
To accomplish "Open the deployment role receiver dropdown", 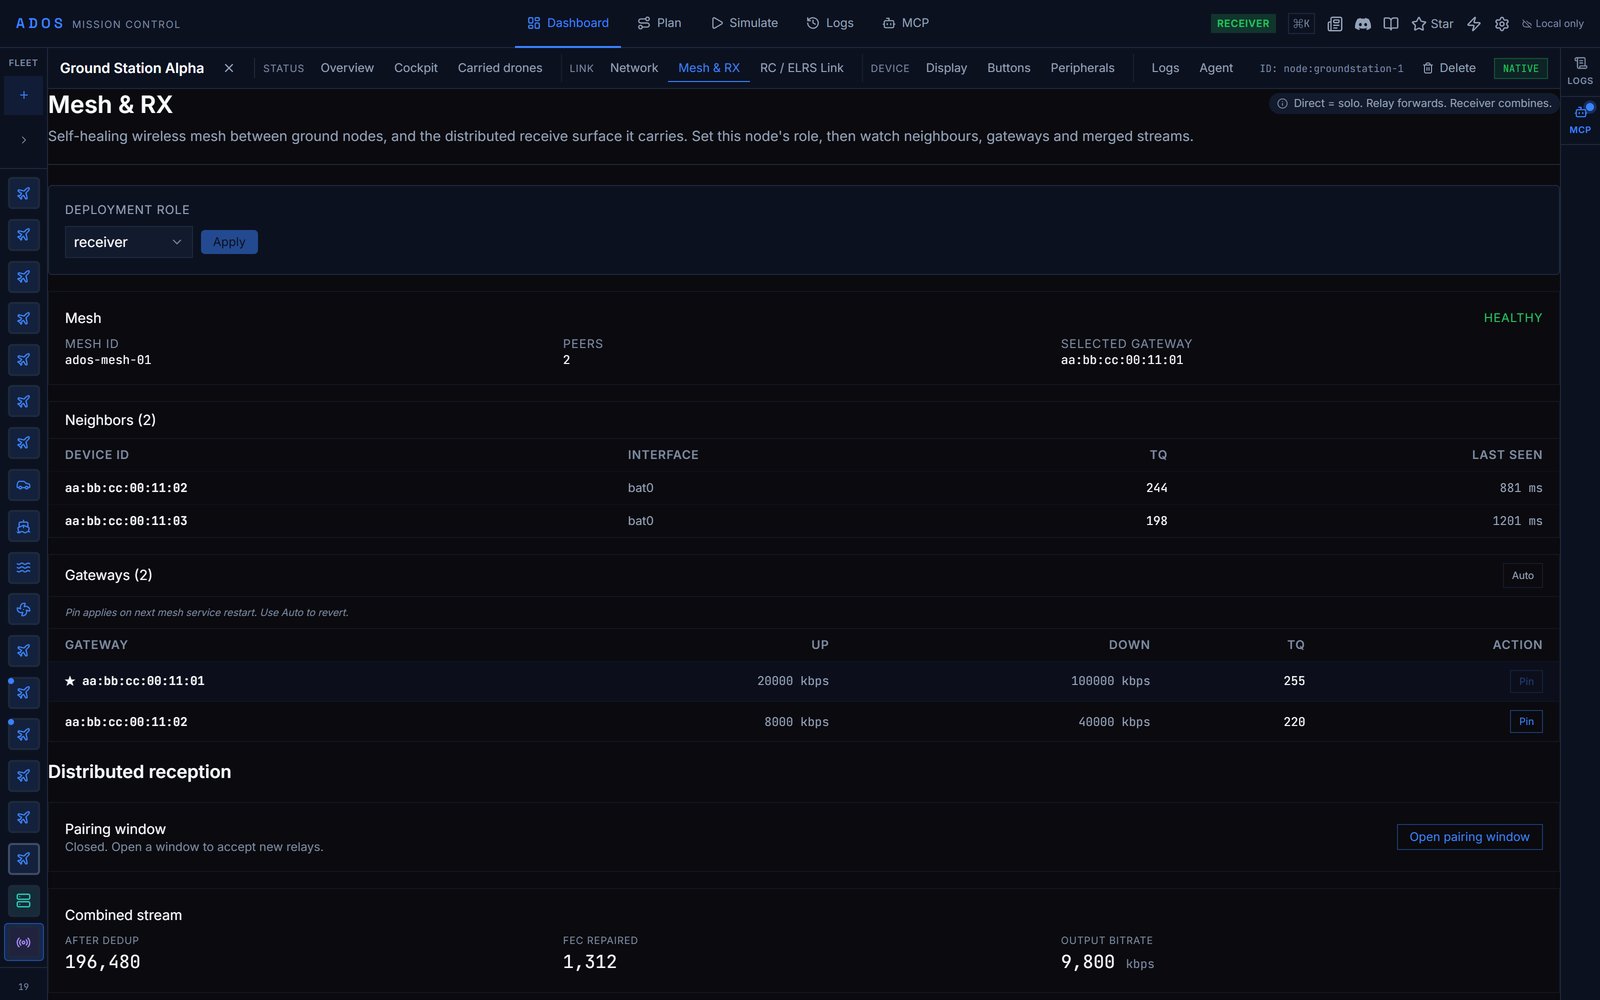I will point(128,242).
